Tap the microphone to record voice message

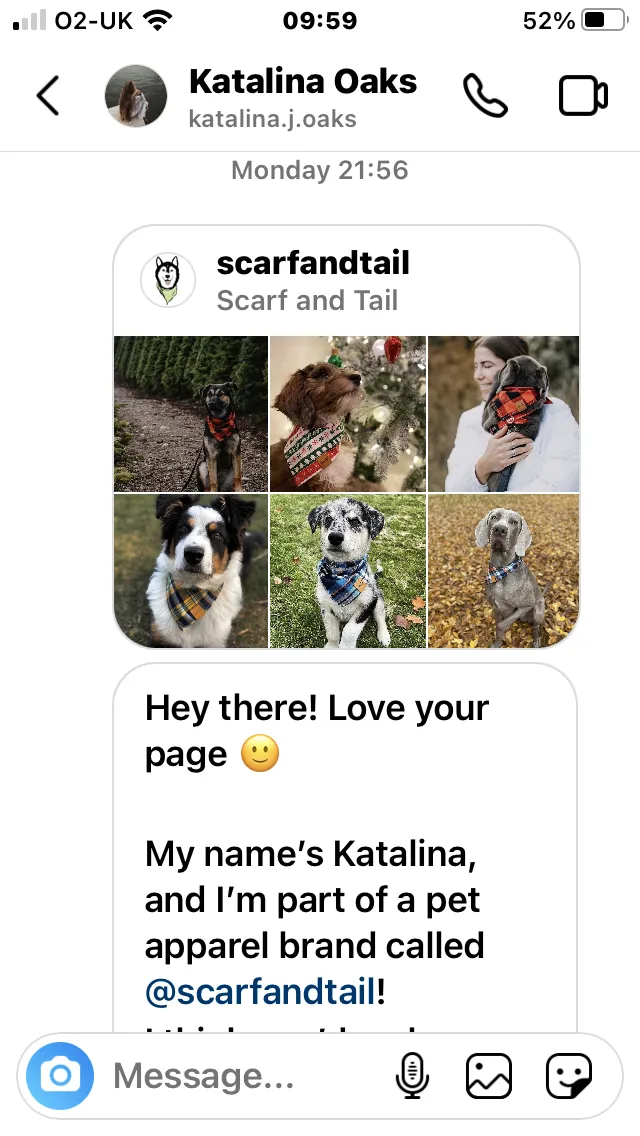[x=412, y=1076]
